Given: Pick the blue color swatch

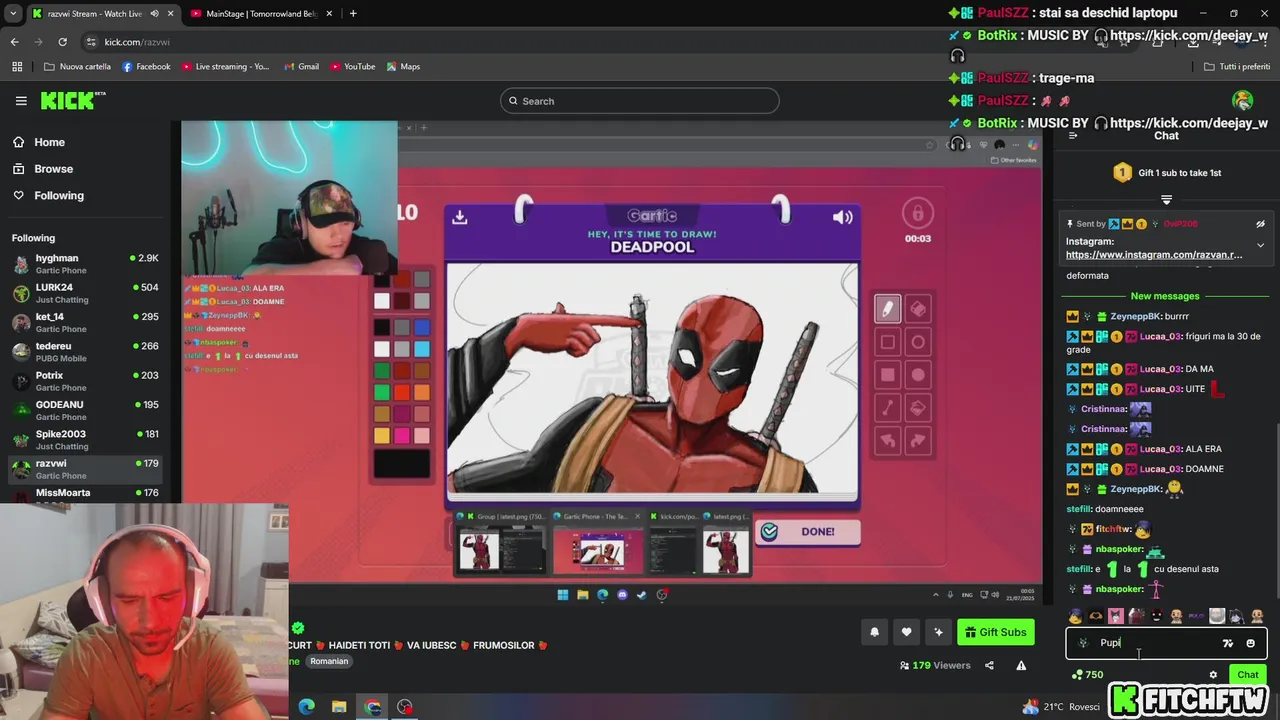Looking at the screenshot, I should 421,327.
